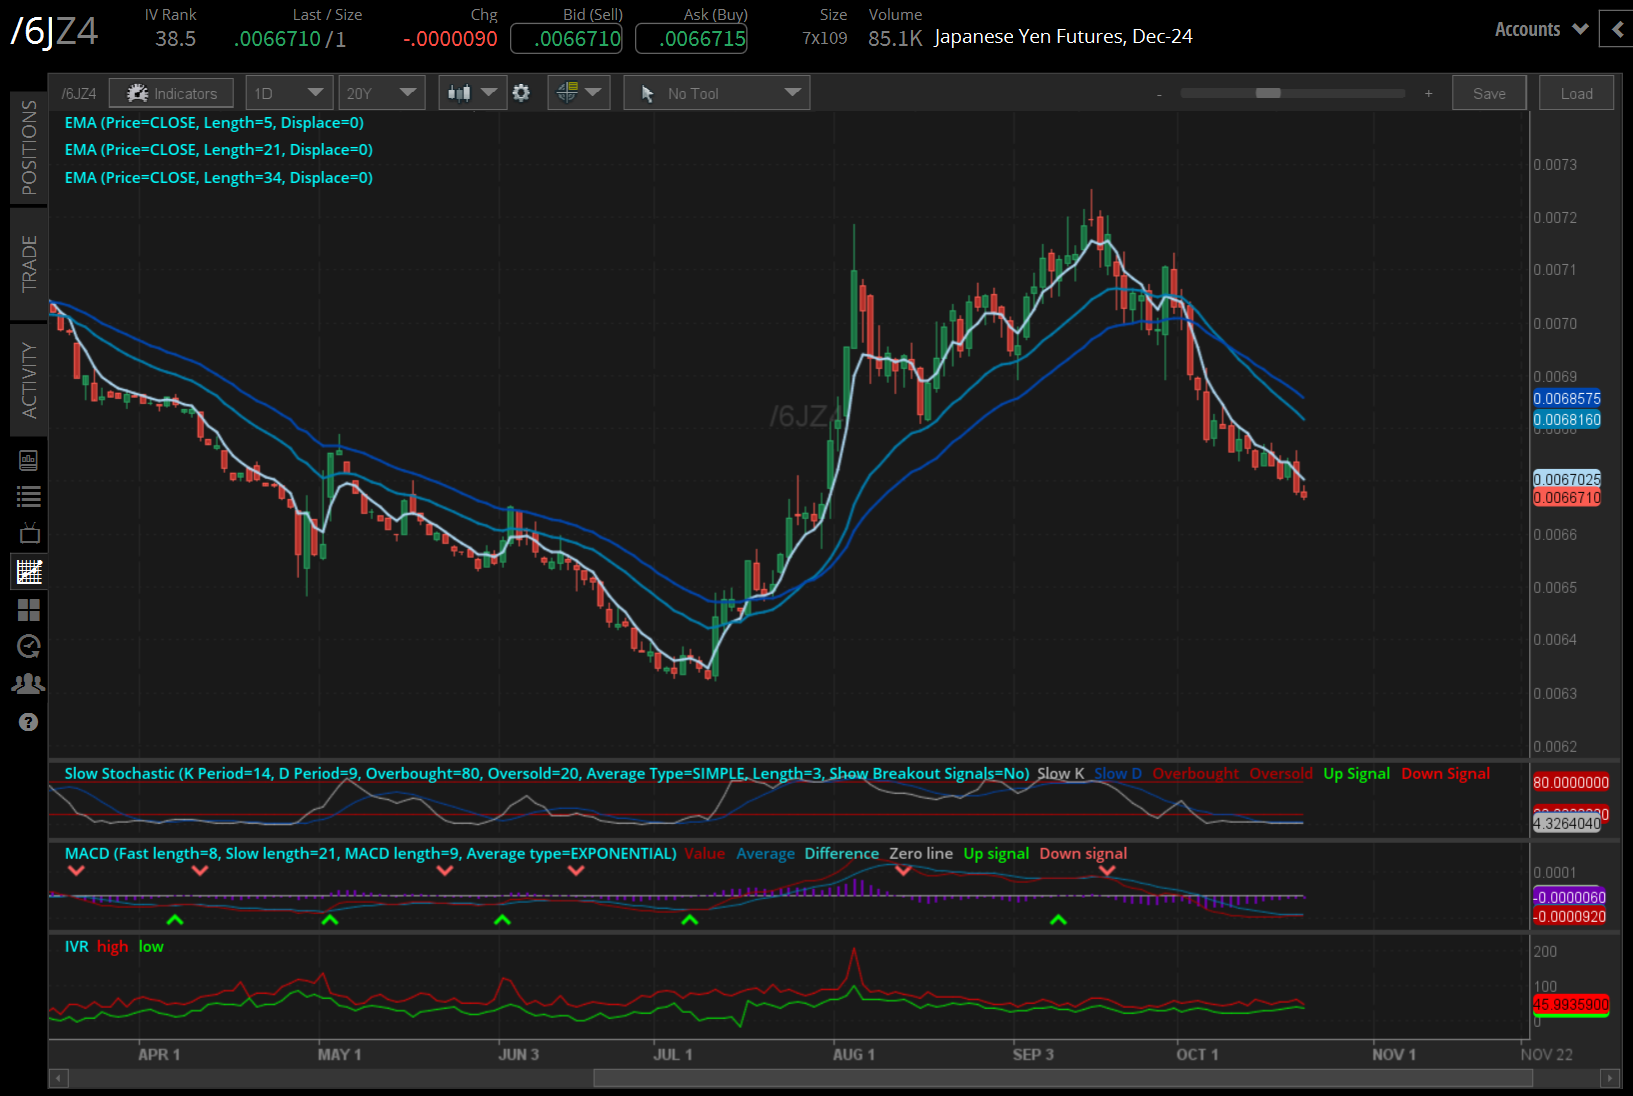
Task: Switch to the Positions side tab
Action: 28,147
